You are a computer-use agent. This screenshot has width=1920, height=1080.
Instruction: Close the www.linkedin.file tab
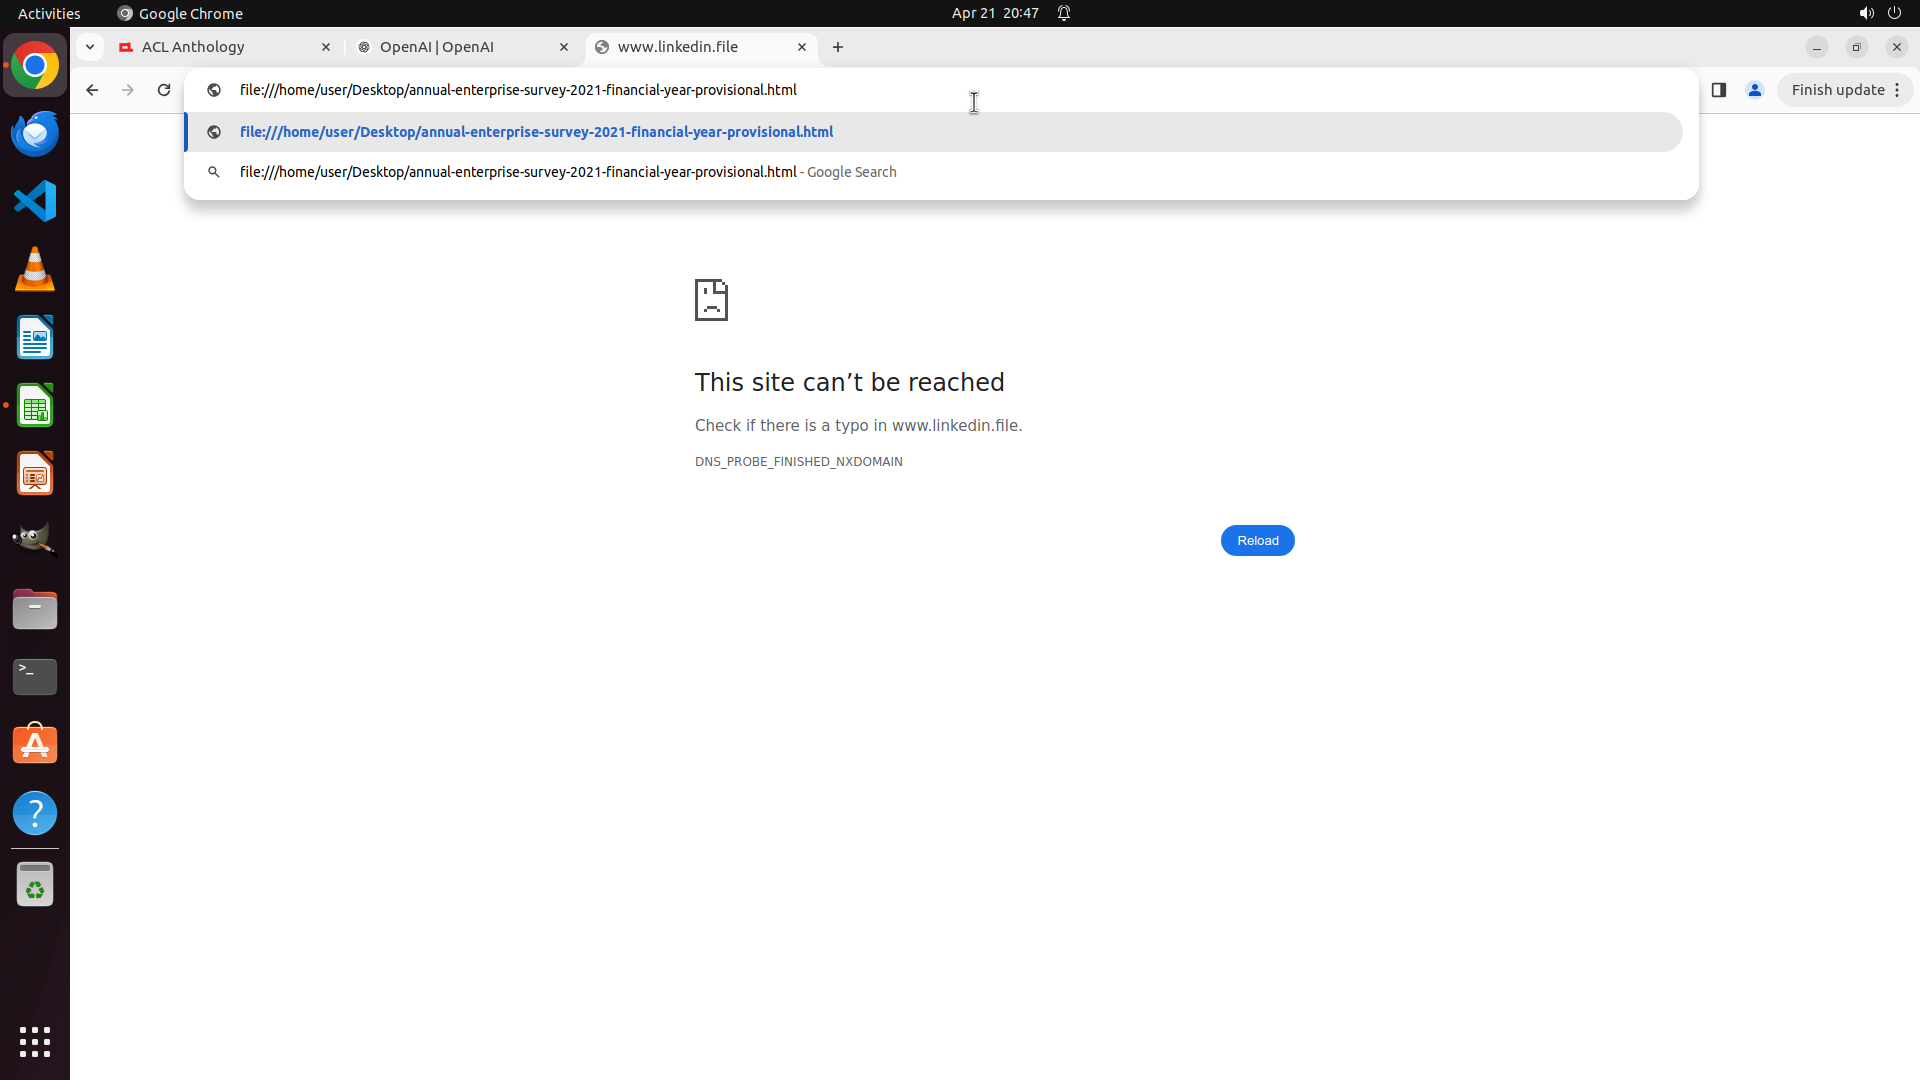click(x=802, y=47)
